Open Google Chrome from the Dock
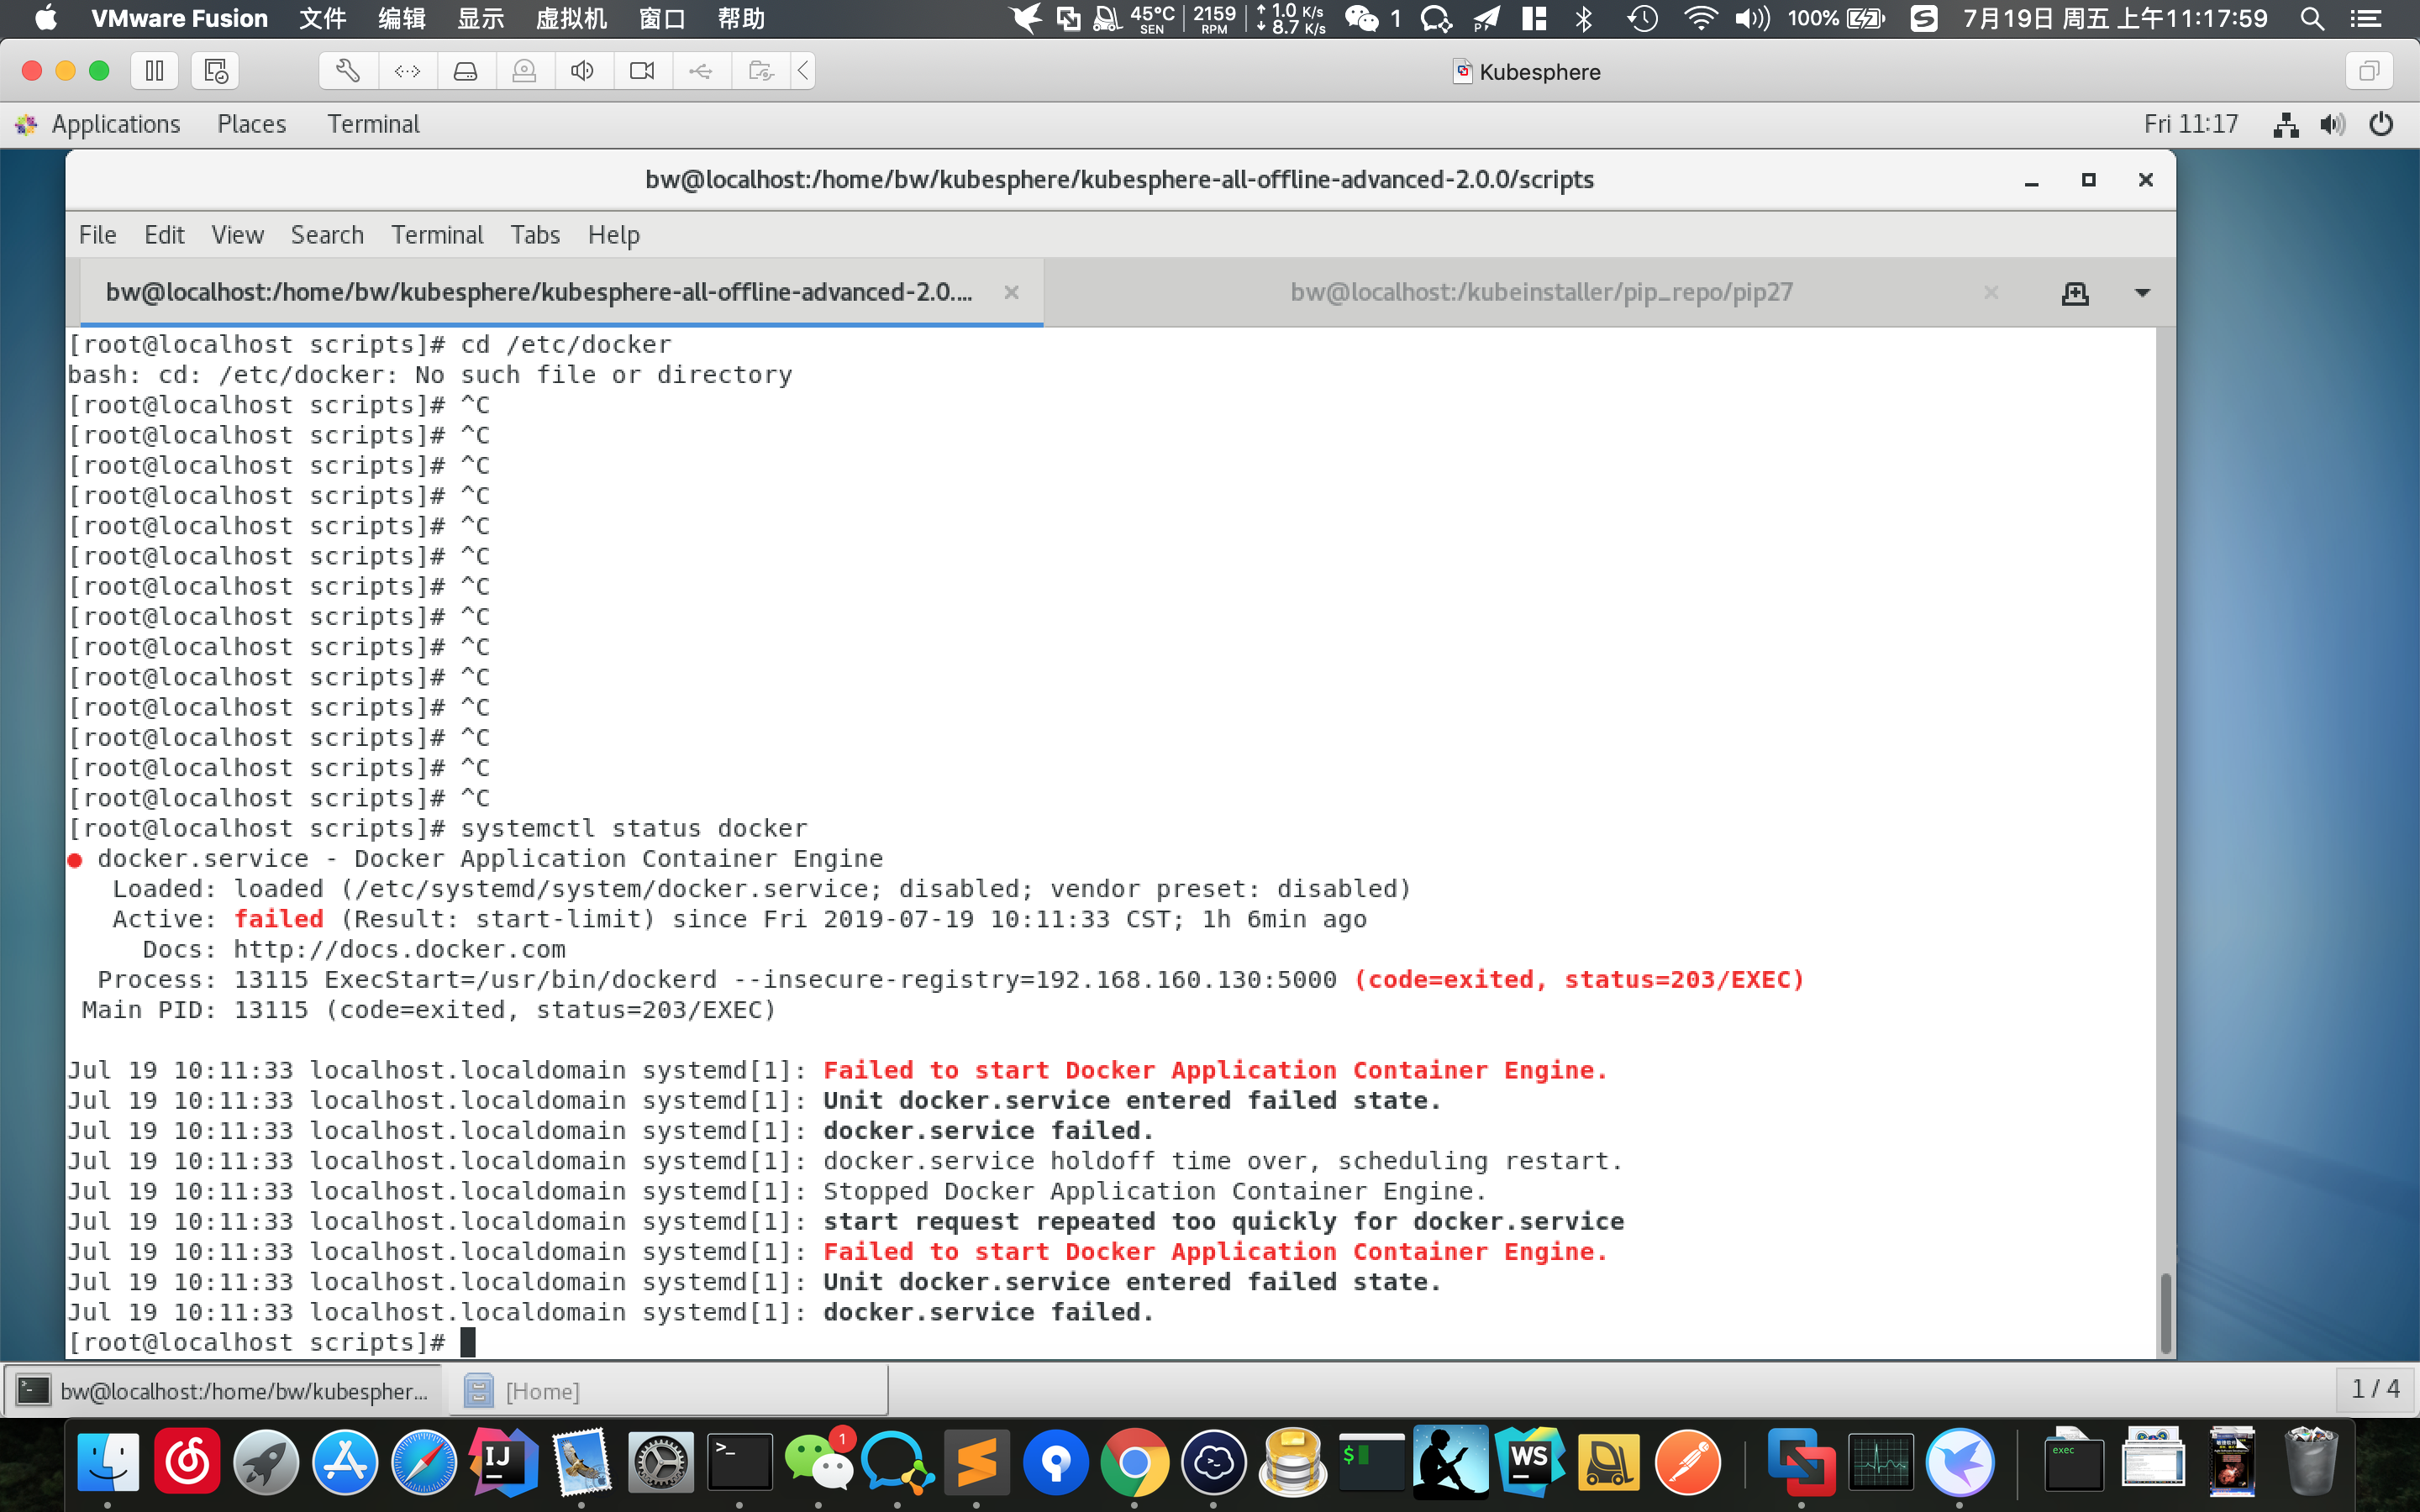This screenshot has height=1512, width=2420. click(1134, 1461)
